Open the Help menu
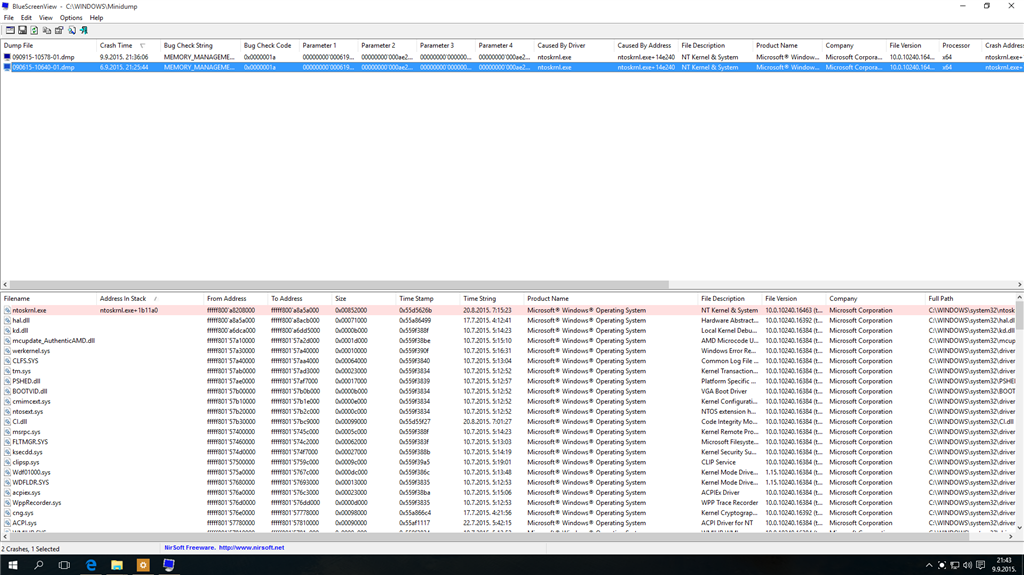The width and height of the screenshot is (1024, 575). pyautogui.click(x=96, y=18)
